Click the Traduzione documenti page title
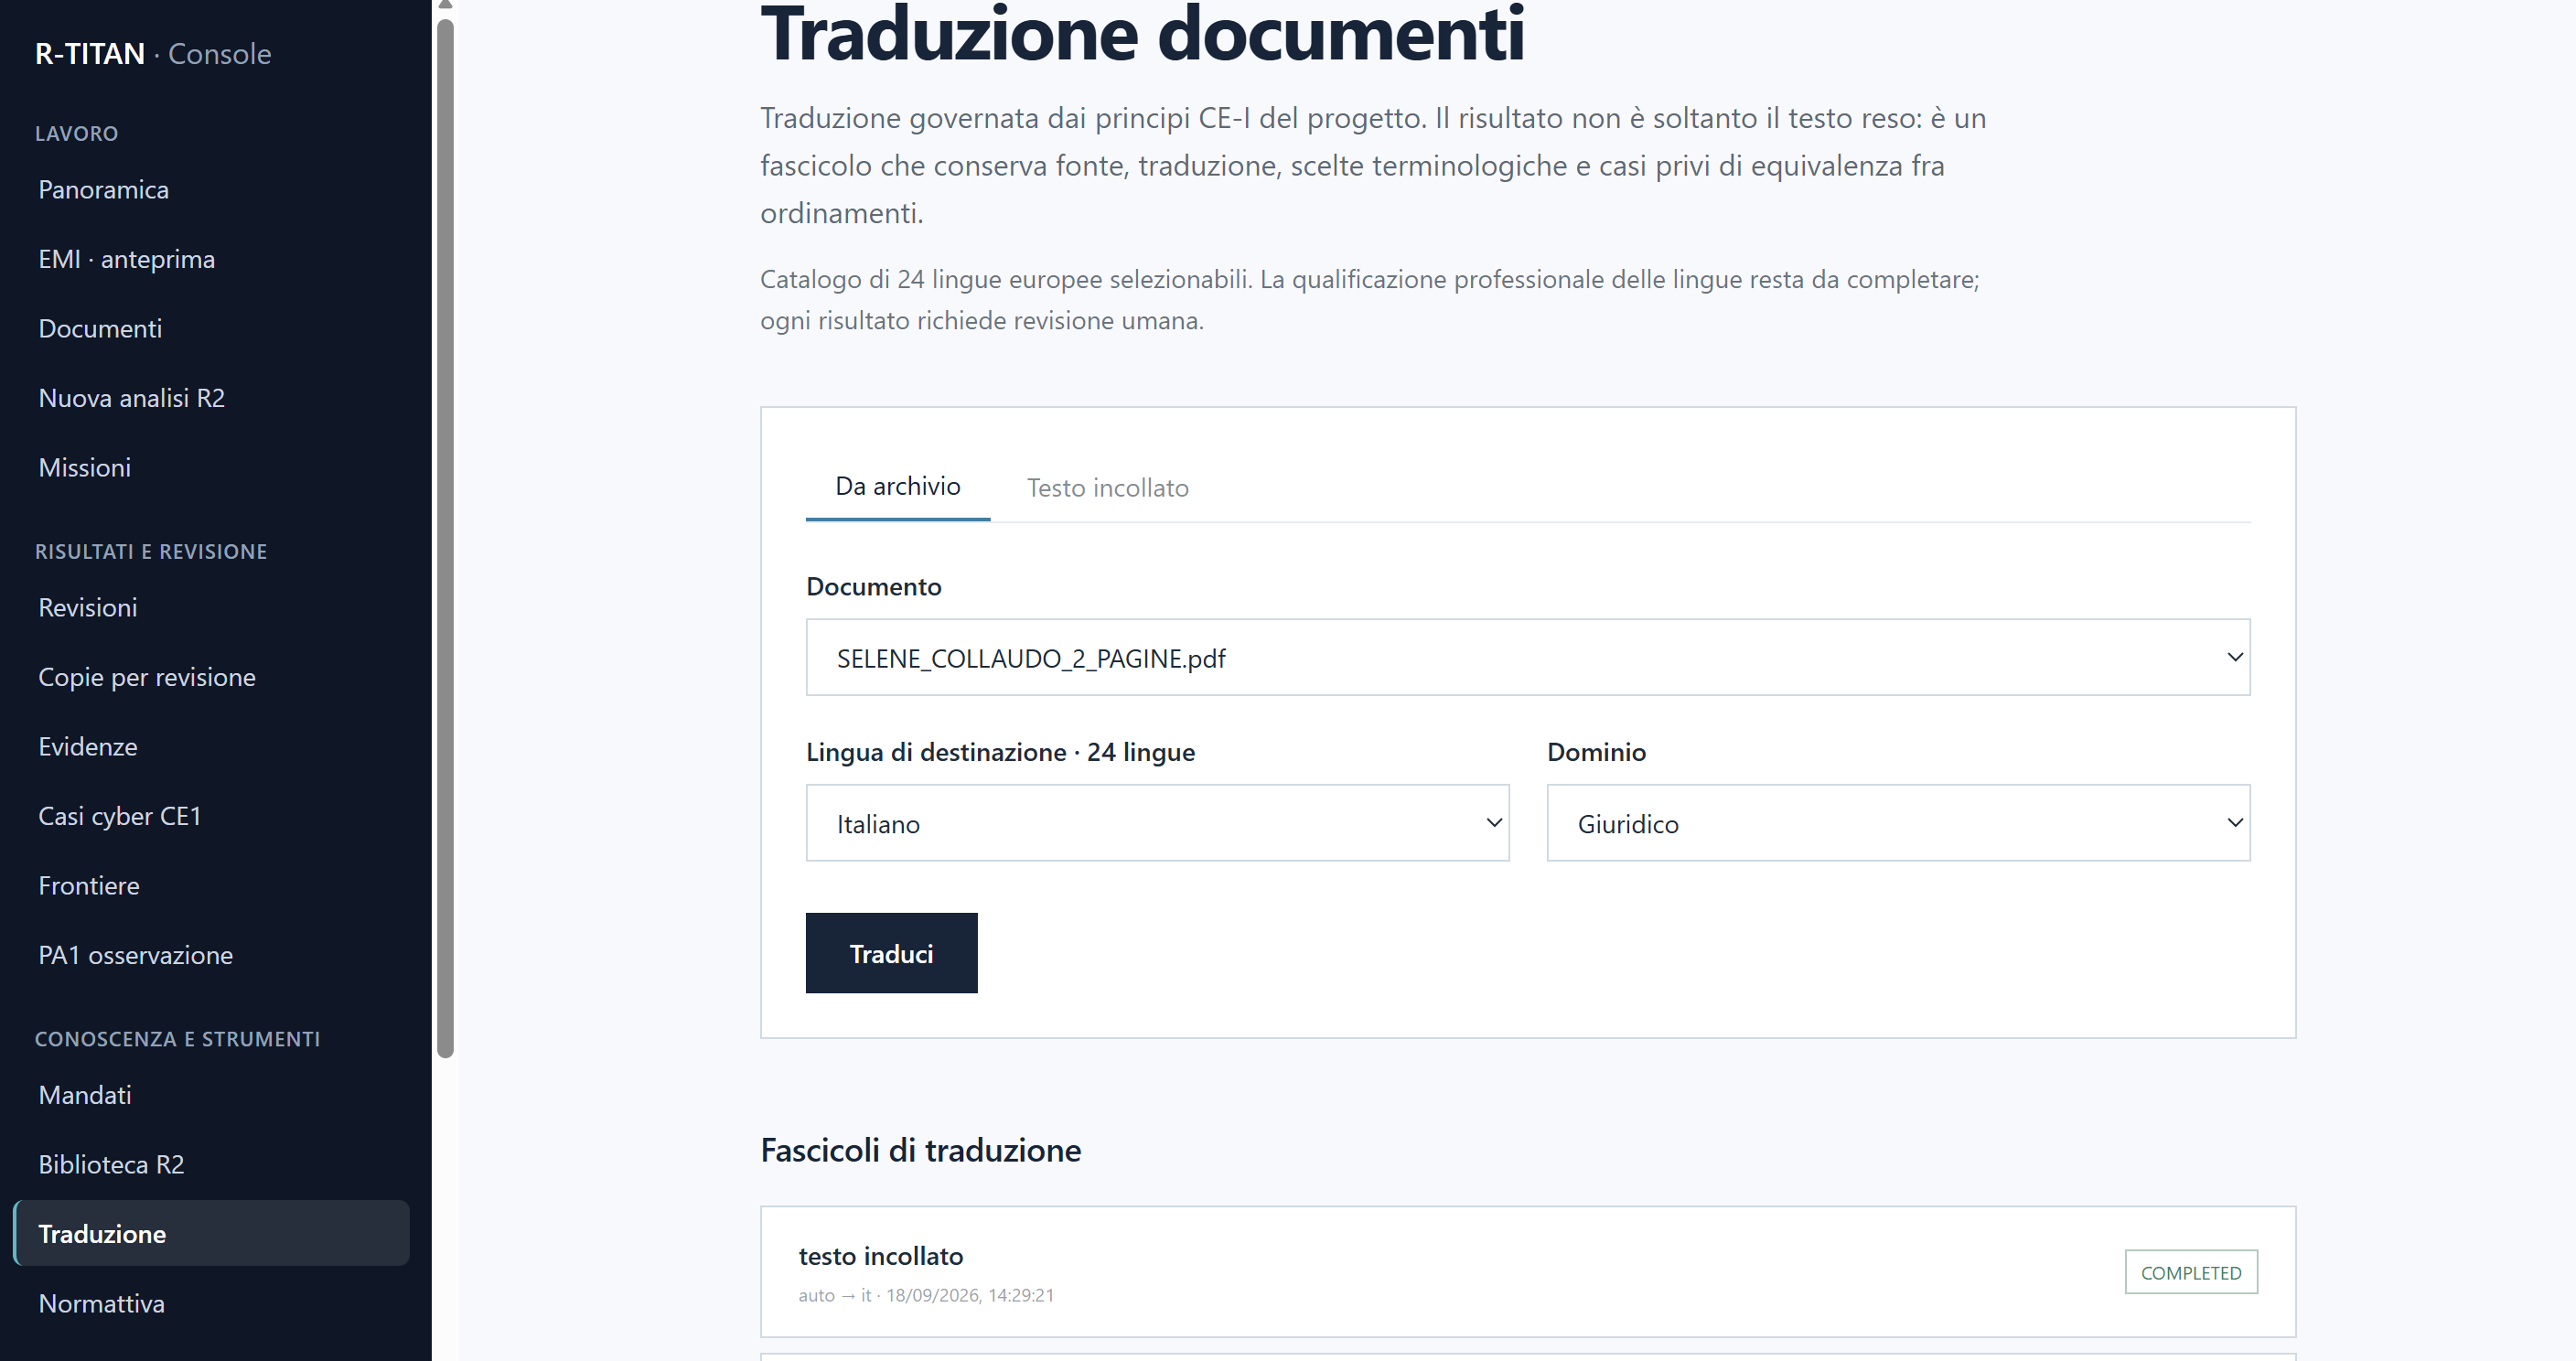 (x=1143, y=36)
